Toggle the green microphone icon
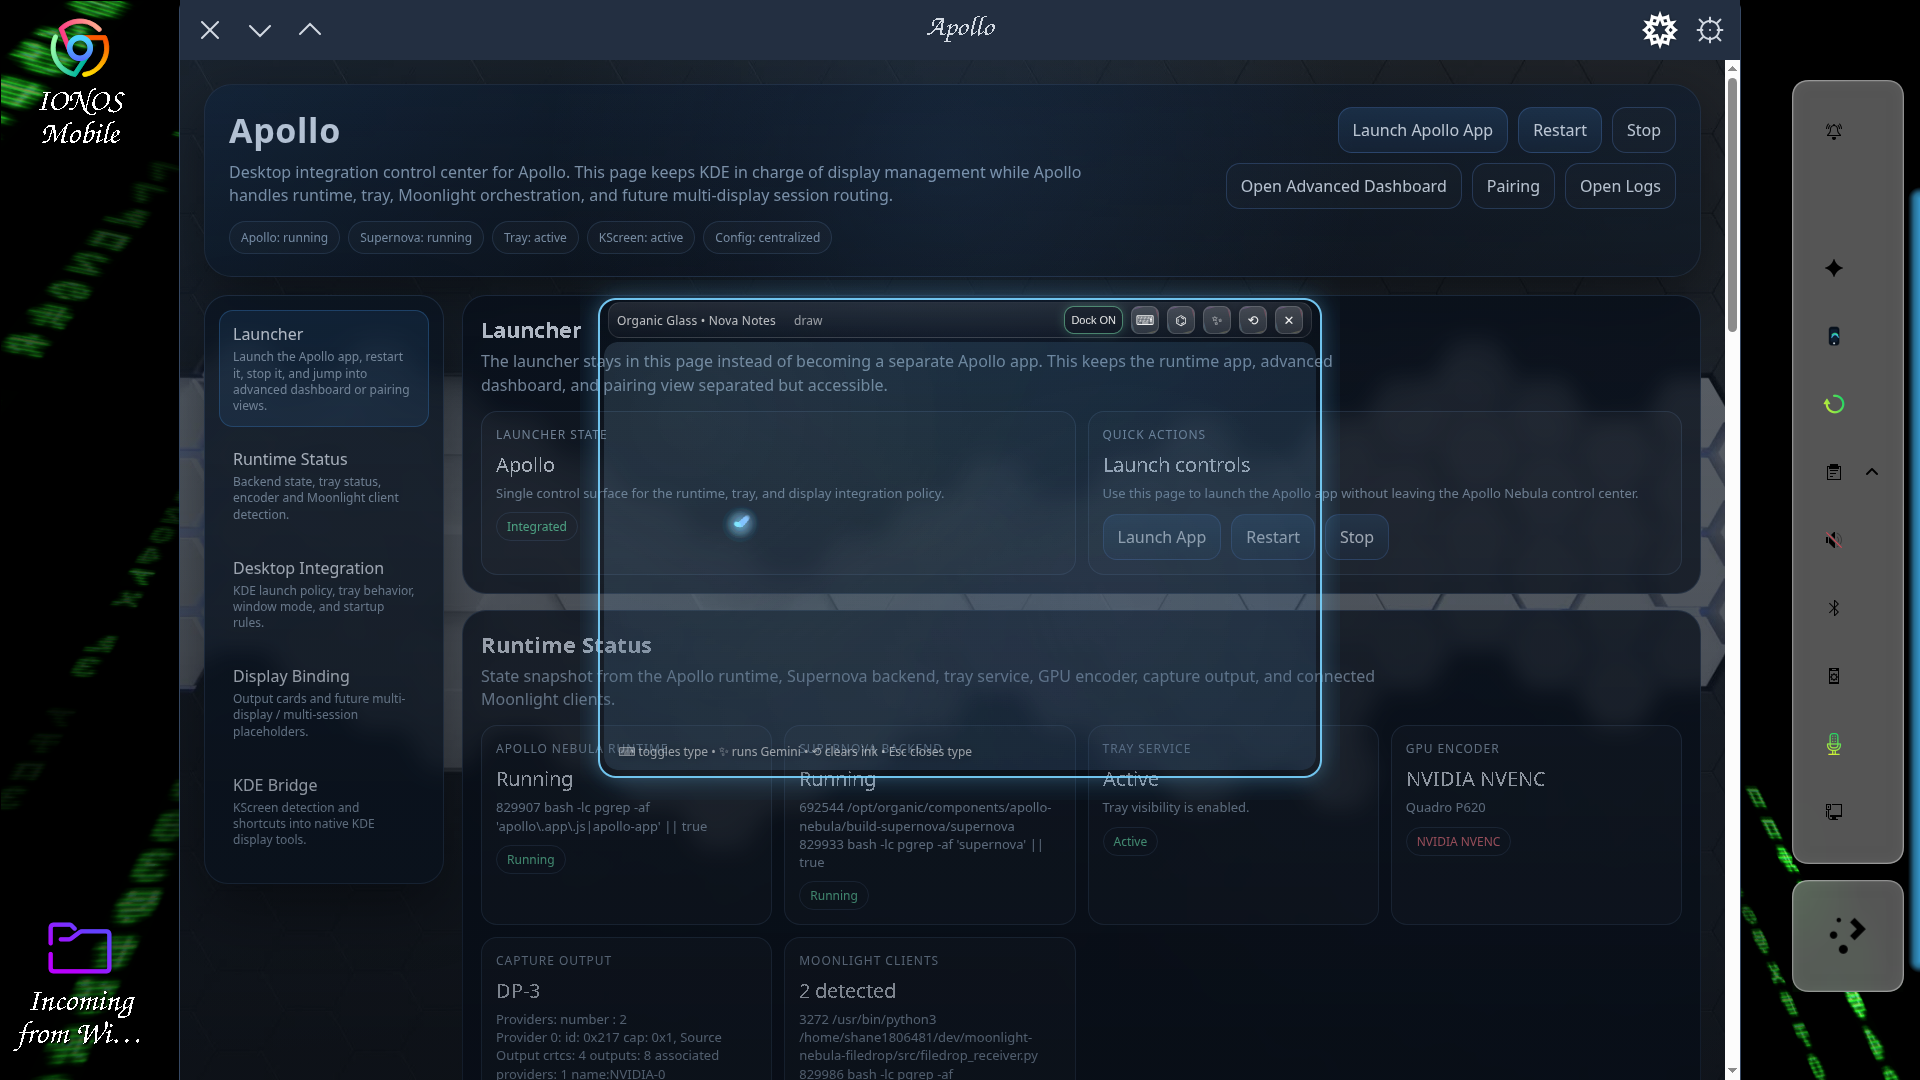Viewport: 1920px width, 1080px height. [x=1834, y=744]
